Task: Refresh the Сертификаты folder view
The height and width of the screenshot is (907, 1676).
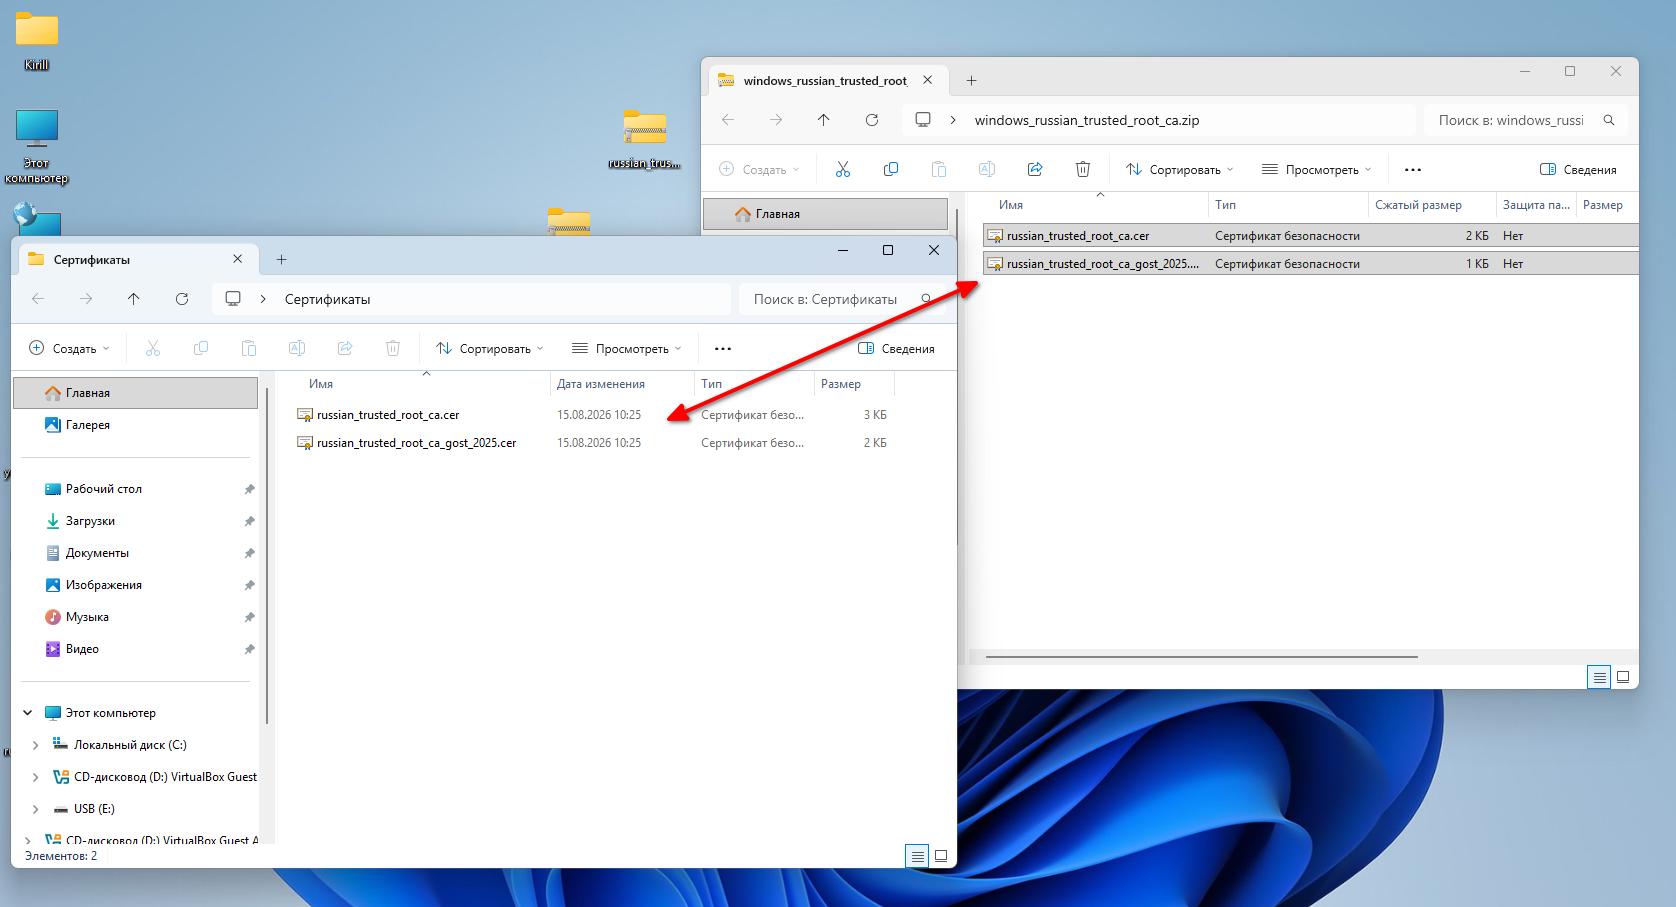Action: (x=182, y=299)
